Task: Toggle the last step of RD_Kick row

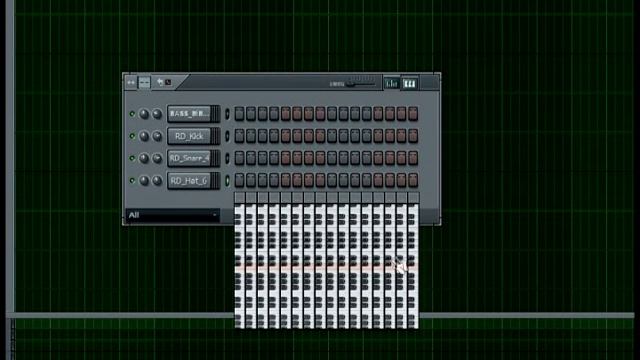Action: tap(413, 136)
